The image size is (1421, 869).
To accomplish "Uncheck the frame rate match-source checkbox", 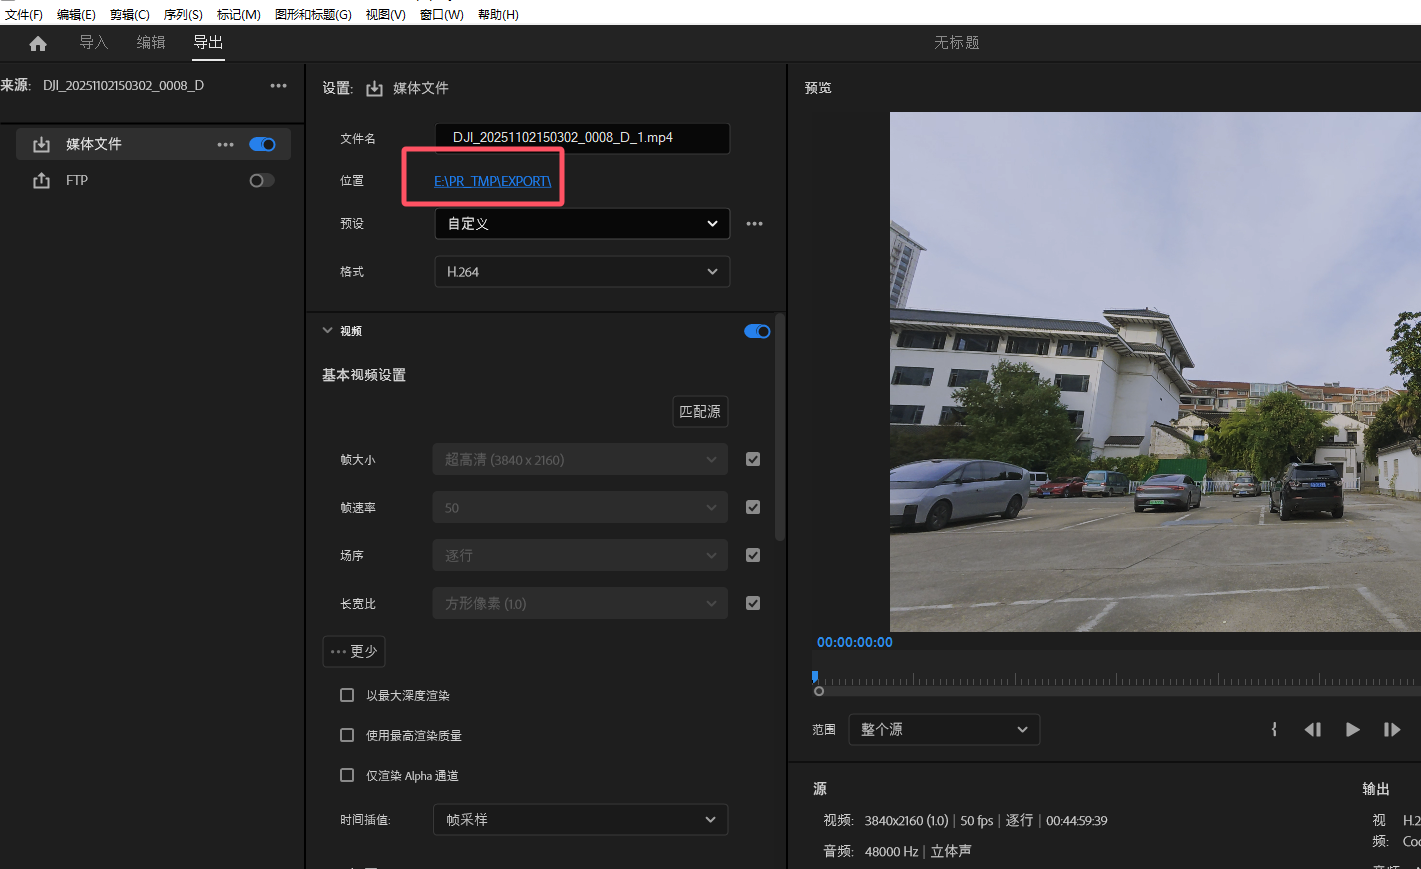I will (753, 507).
